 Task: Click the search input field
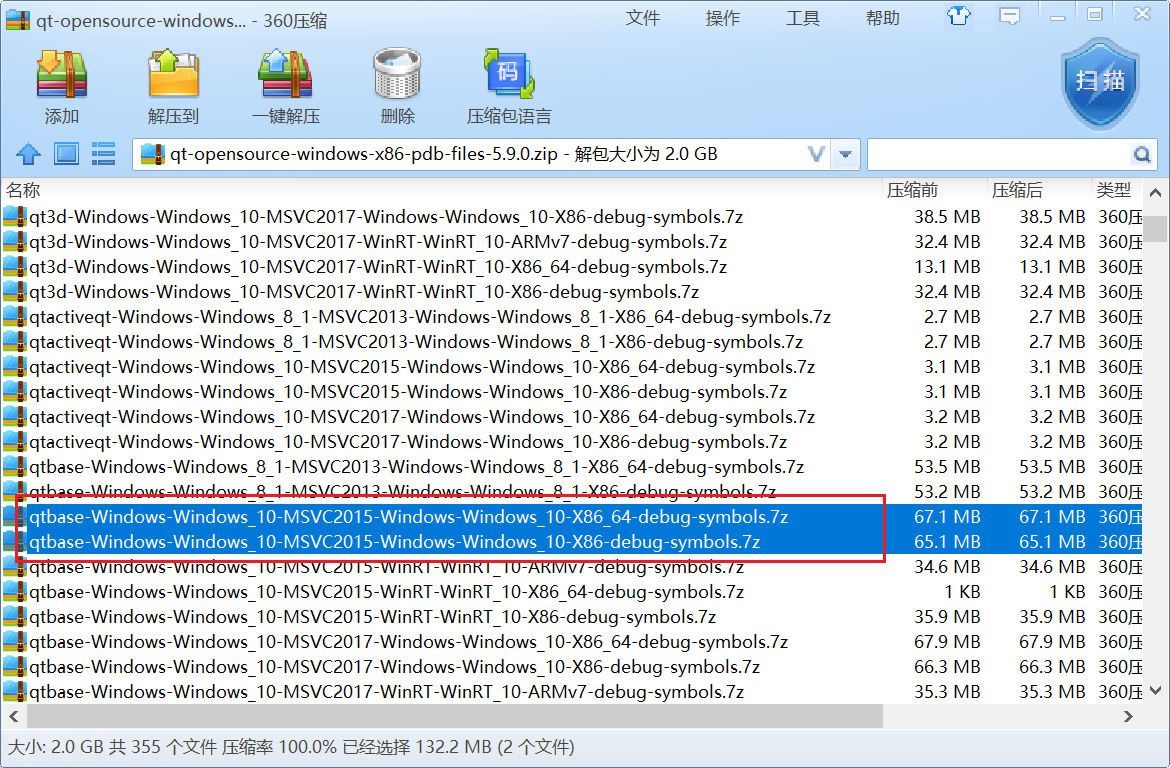coord(999,154)
